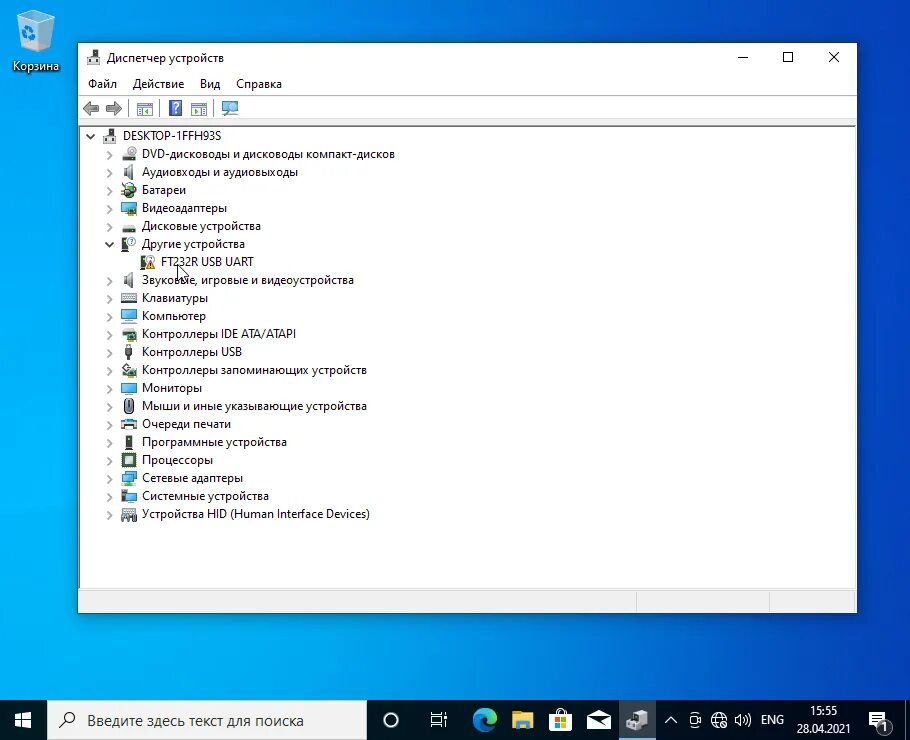
Task: Expand Системные устройства chevron
Action: (x=109, y=496)
